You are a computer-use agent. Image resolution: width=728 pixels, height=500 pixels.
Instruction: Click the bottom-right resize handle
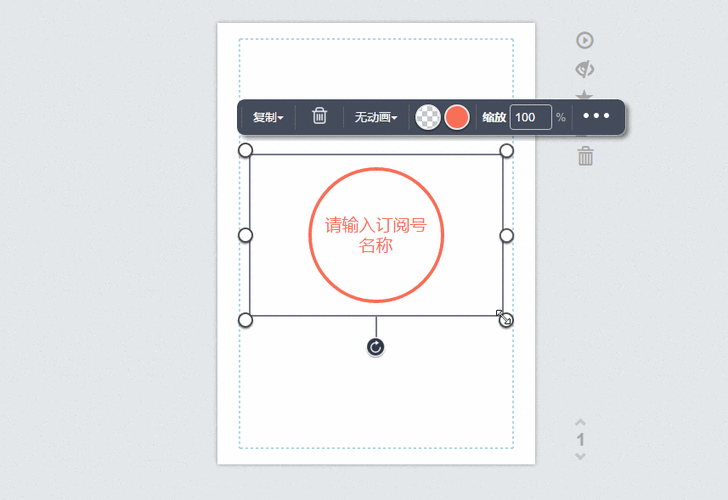point(506,319)
